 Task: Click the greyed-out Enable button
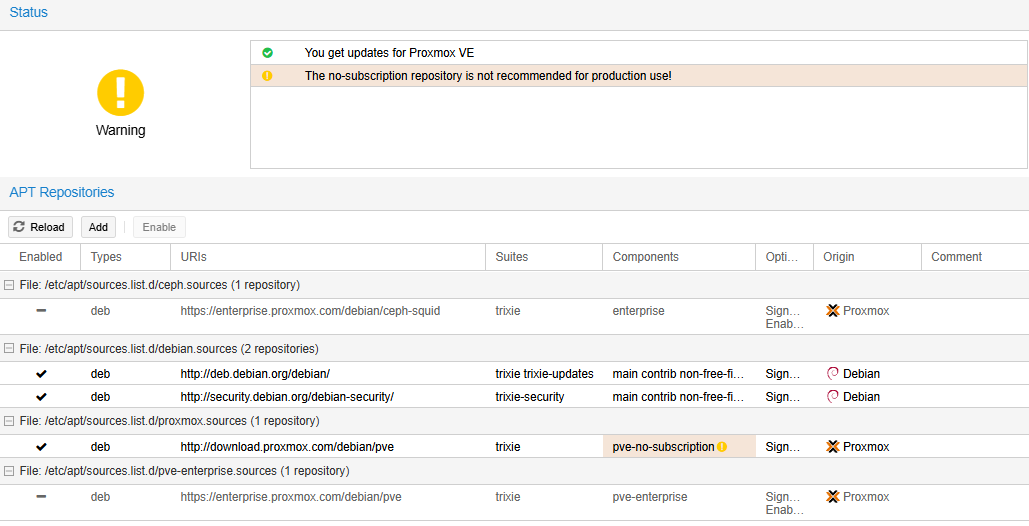pyautogui.click(x=159, y=227)
